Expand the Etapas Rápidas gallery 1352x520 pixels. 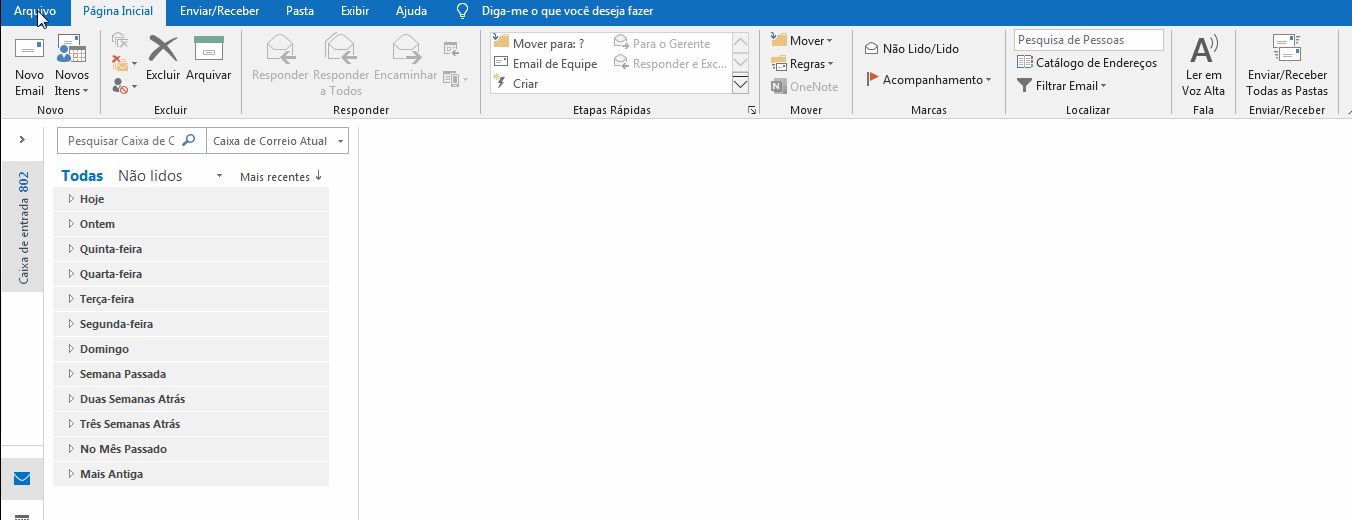click(x=741, y=84)
